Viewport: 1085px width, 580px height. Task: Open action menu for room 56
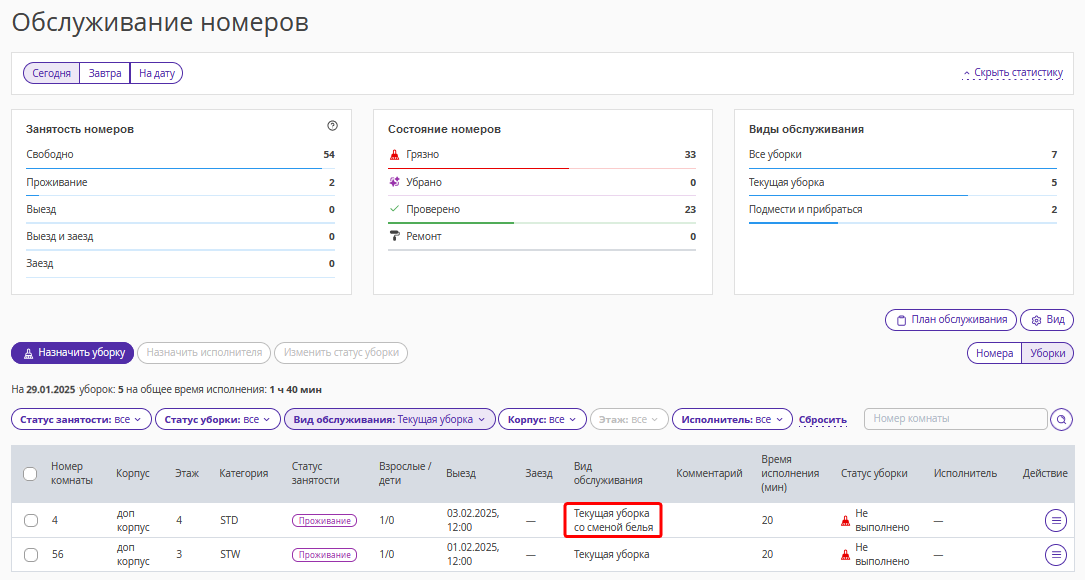click(x=1055, y=554)
